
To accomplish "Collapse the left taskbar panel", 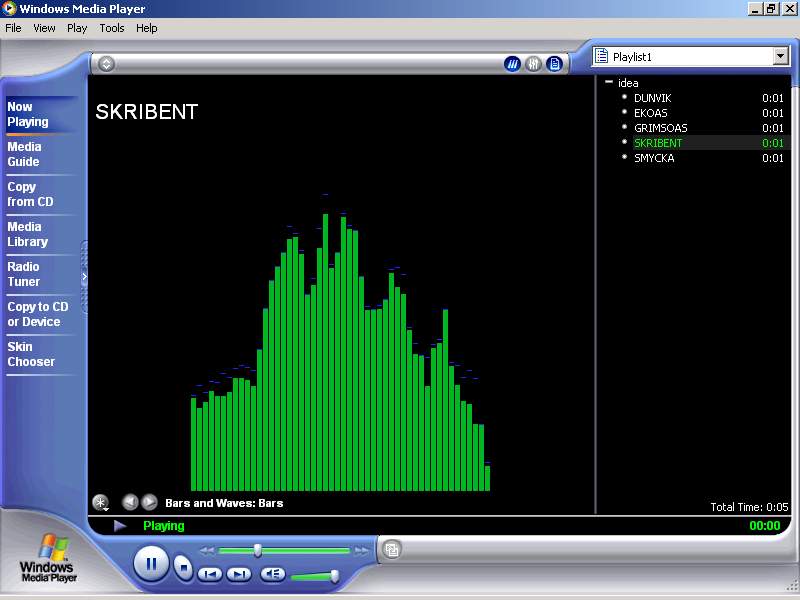I will click(x=84, y=277).
